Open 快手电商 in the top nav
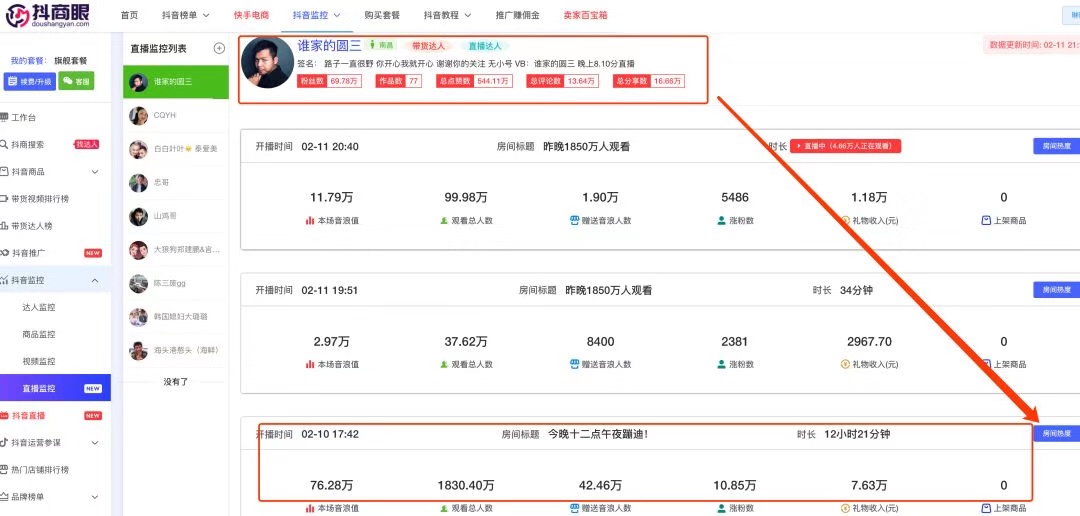 pyautogui.click(x=251, y=14)
